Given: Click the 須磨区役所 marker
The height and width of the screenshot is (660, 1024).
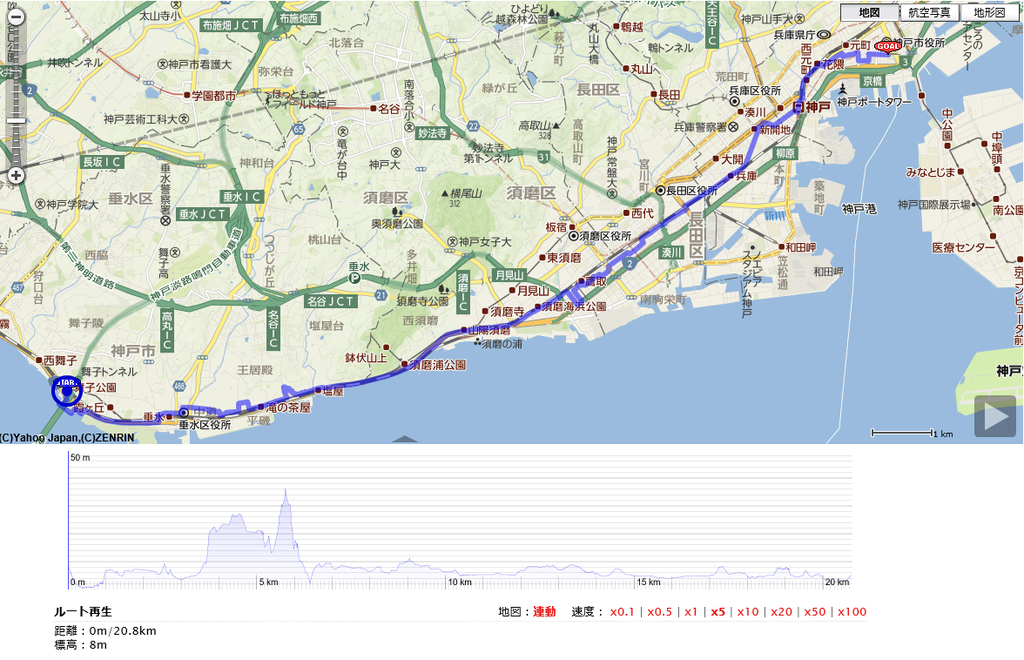Looking at the screenshot, I should 573,236.
